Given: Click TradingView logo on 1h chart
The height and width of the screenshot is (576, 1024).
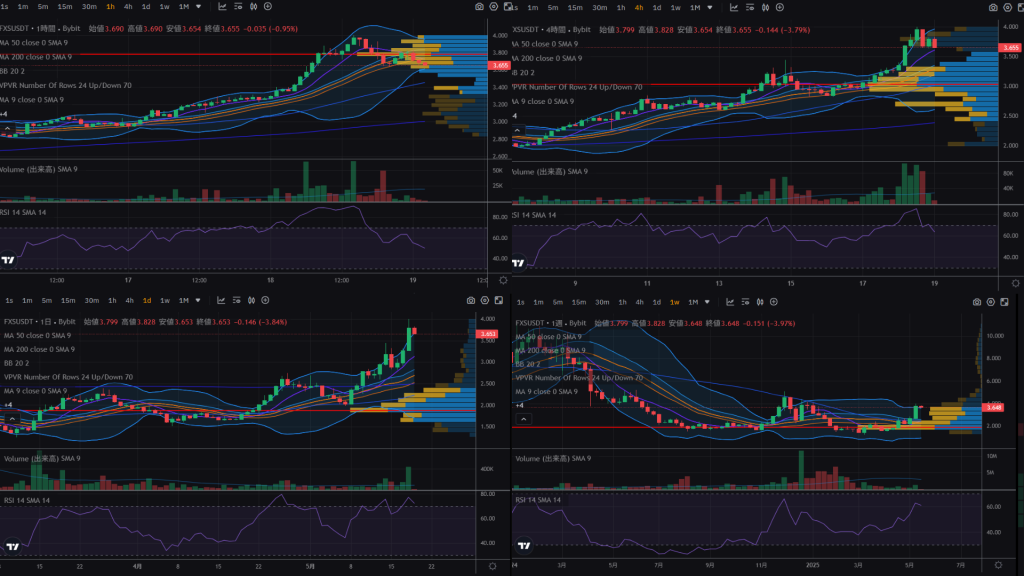Looking at the screenshot, I should [x=8, y=260].
